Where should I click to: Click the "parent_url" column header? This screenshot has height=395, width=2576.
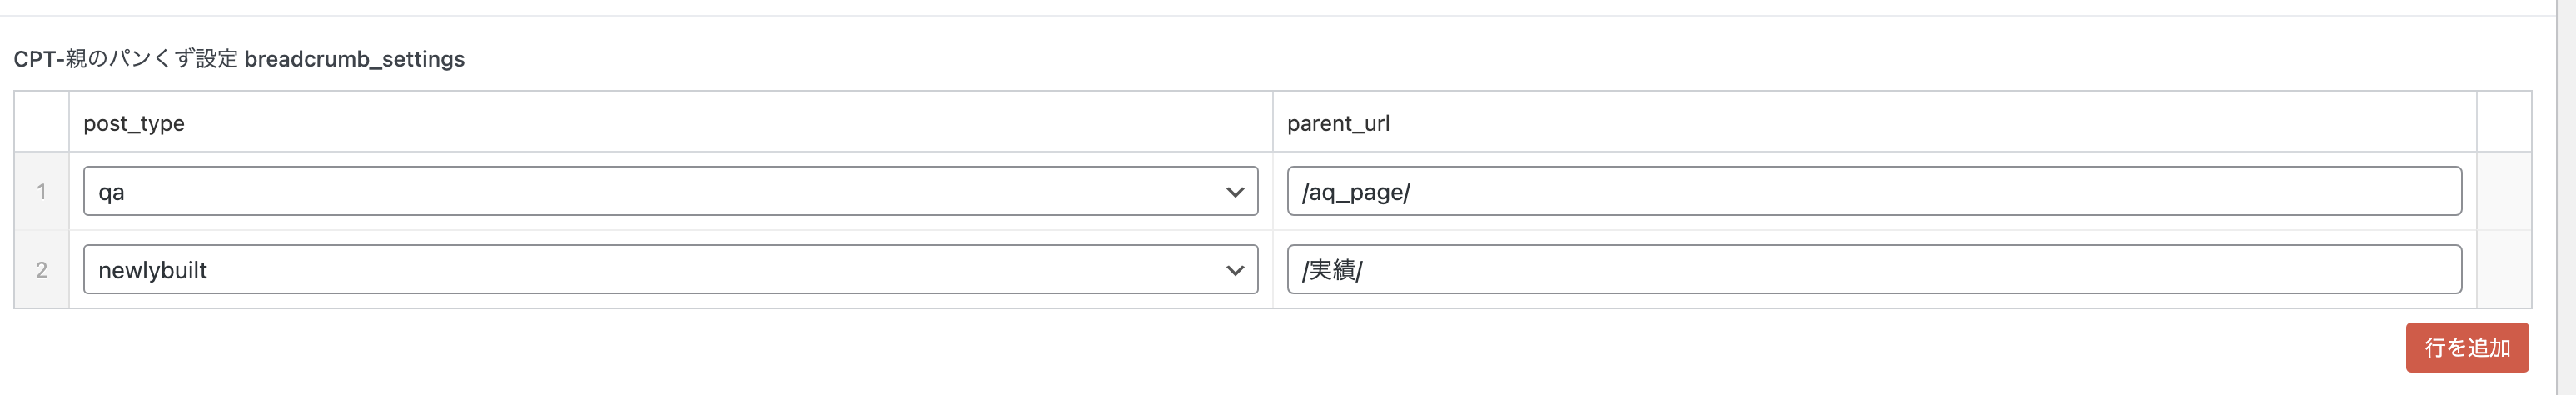tap(1338, 123)
